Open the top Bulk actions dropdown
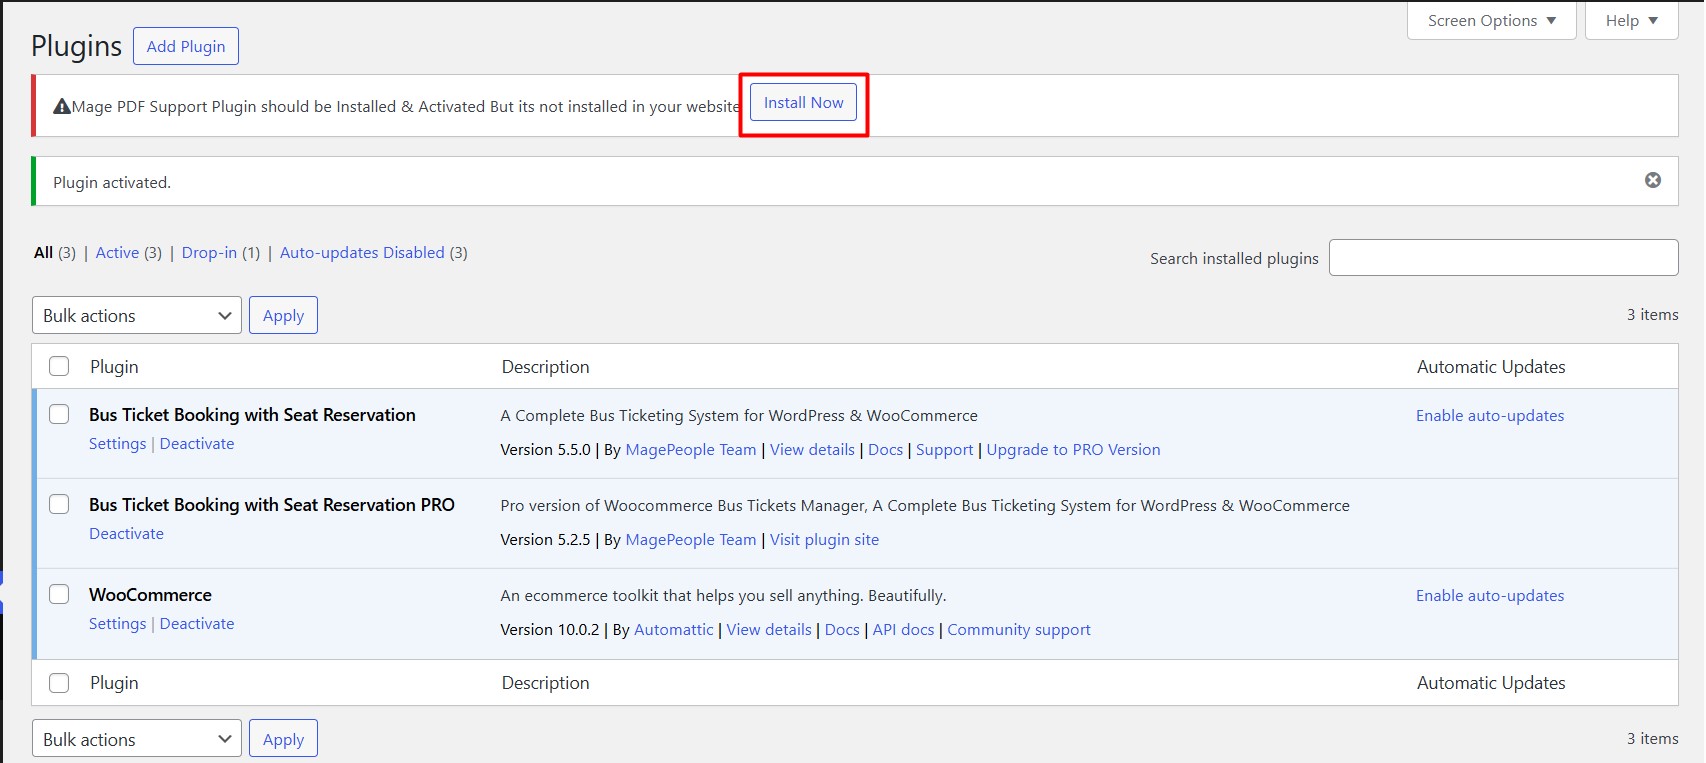Viewport: 1706px width, 763px height. coord(137,315)
